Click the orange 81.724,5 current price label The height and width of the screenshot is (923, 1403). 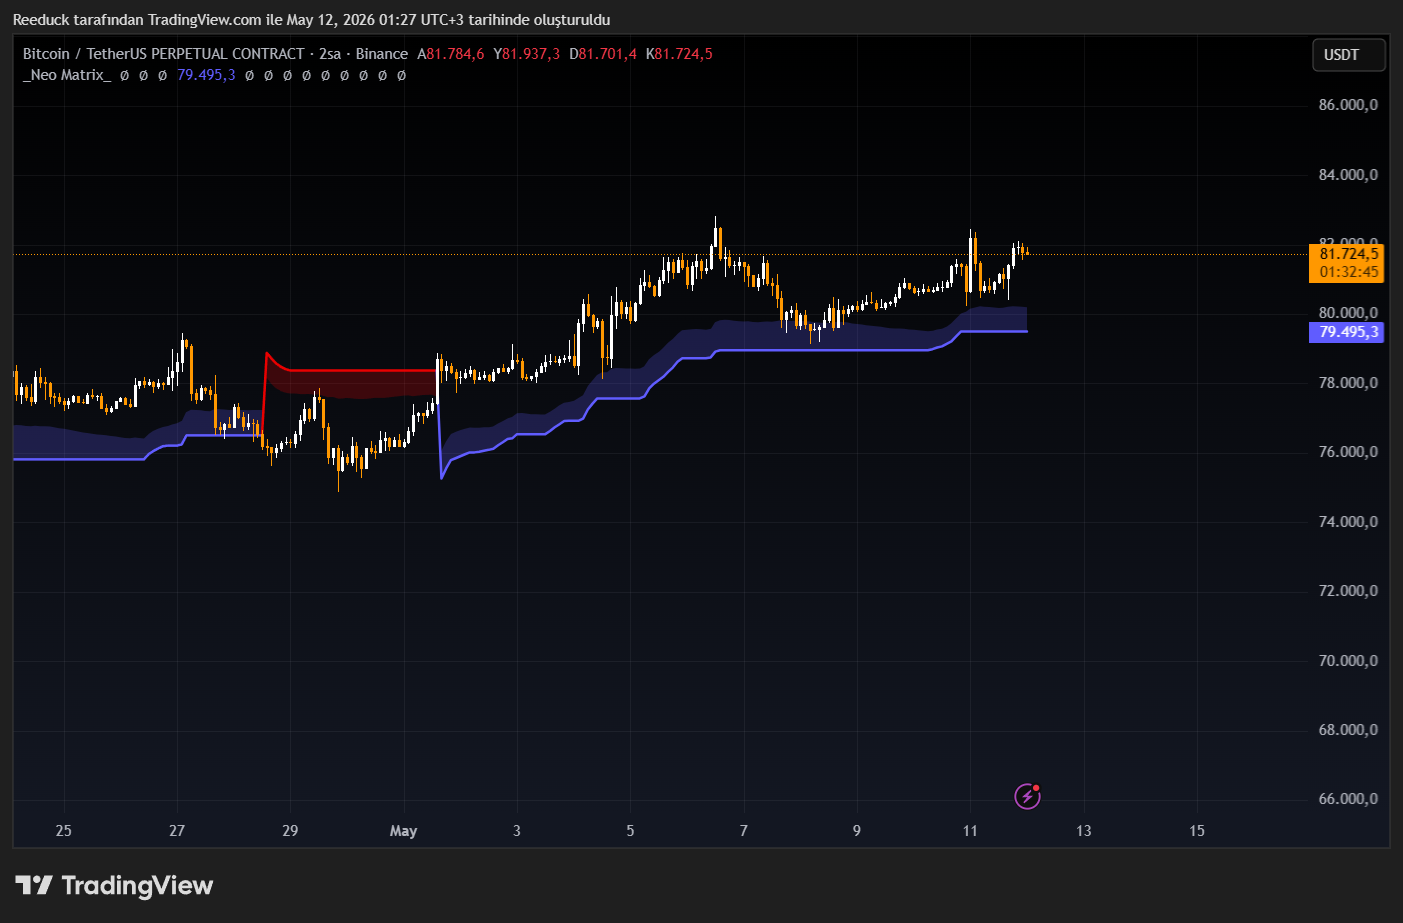[1347, 254]
